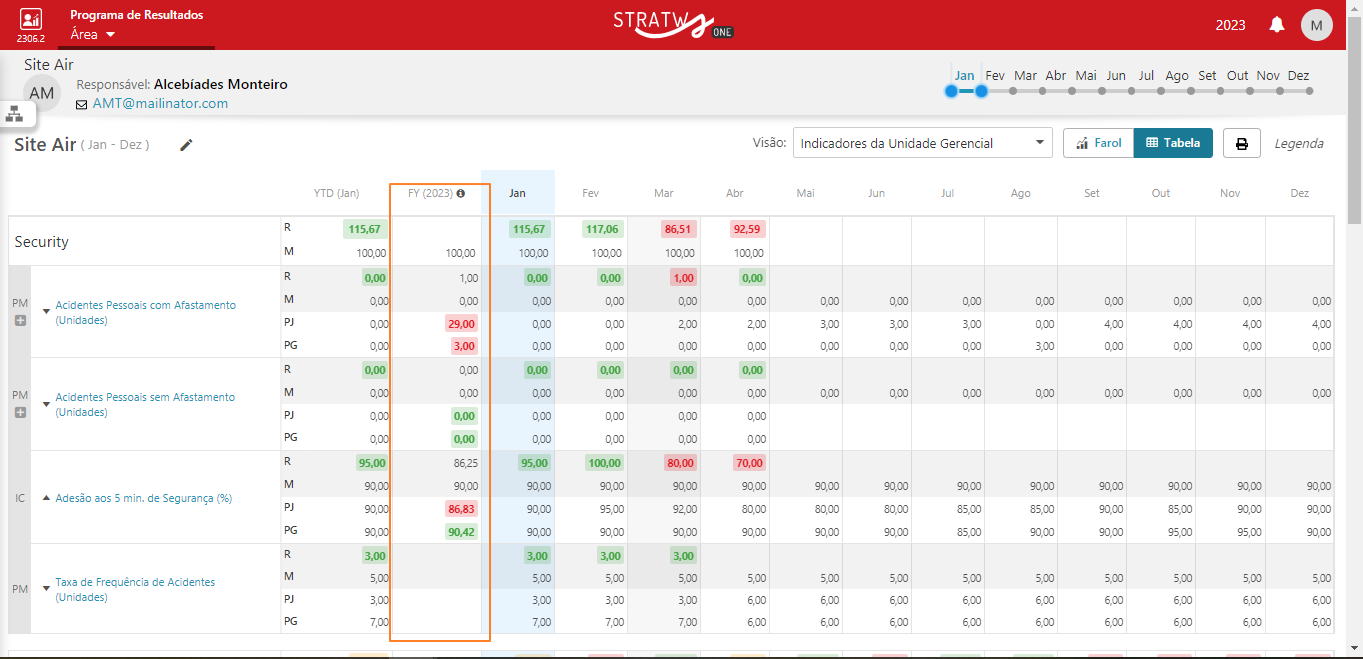1363x659 pixels.
Task: Select Jun on the month timeline
Action: 1116,75
